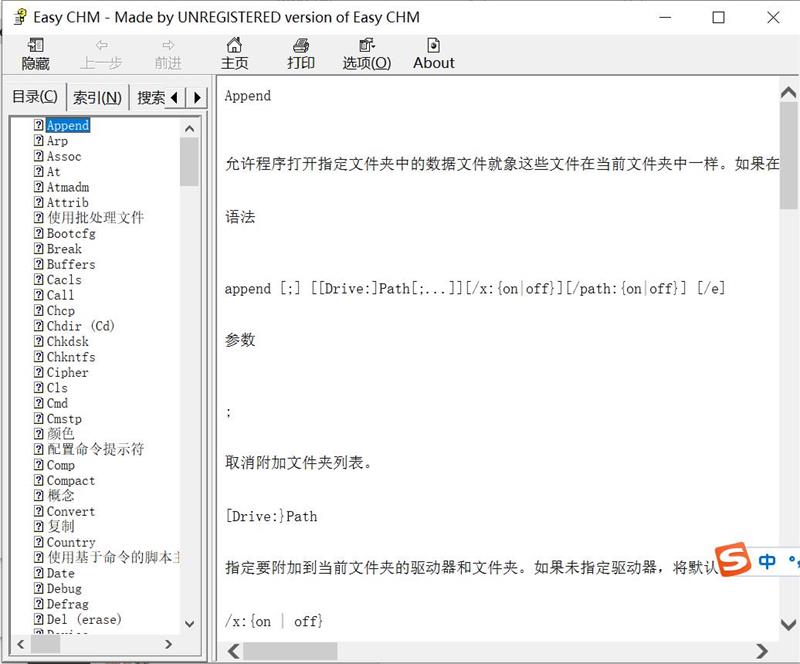Click the help topic icon beside Defrag
Image resolution: width=800 pixels, height=664 pixels.
[39, 603]
